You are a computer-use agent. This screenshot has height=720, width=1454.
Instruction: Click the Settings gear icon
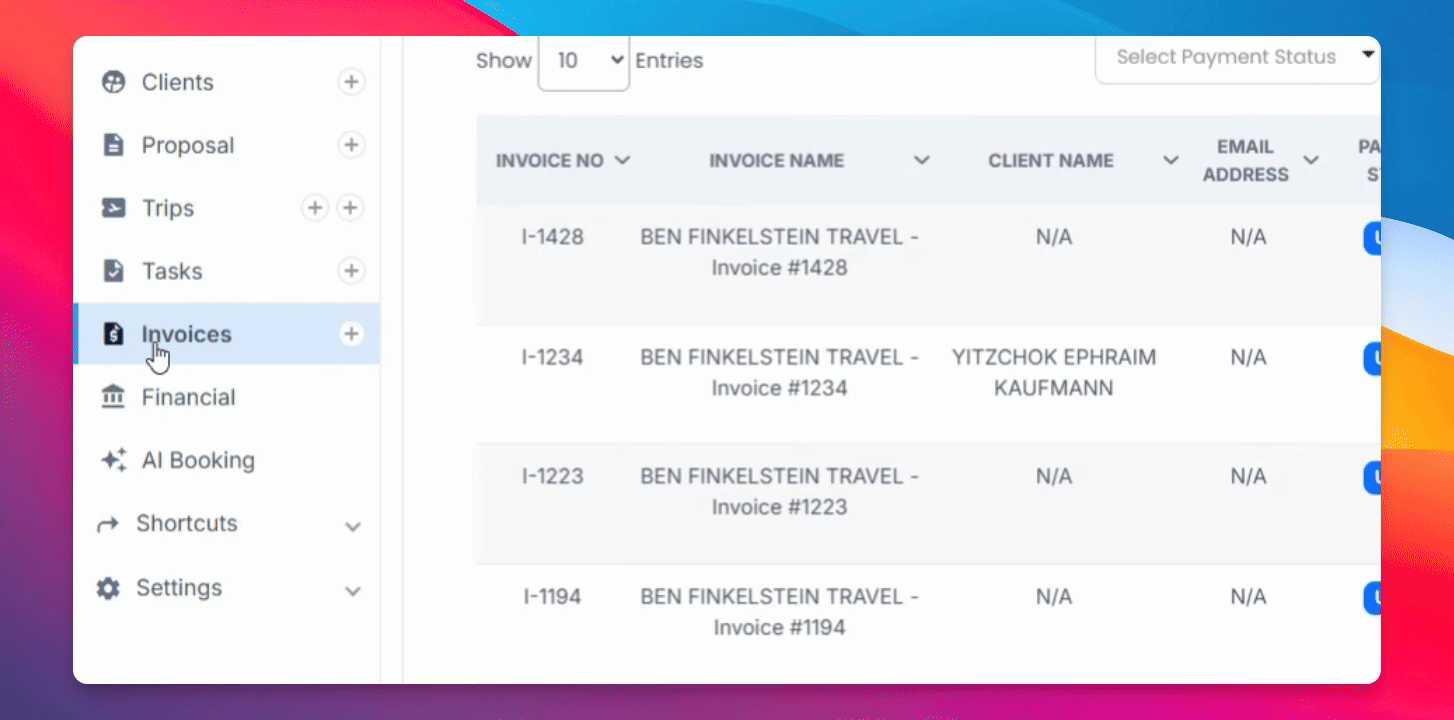coord(108,588)
